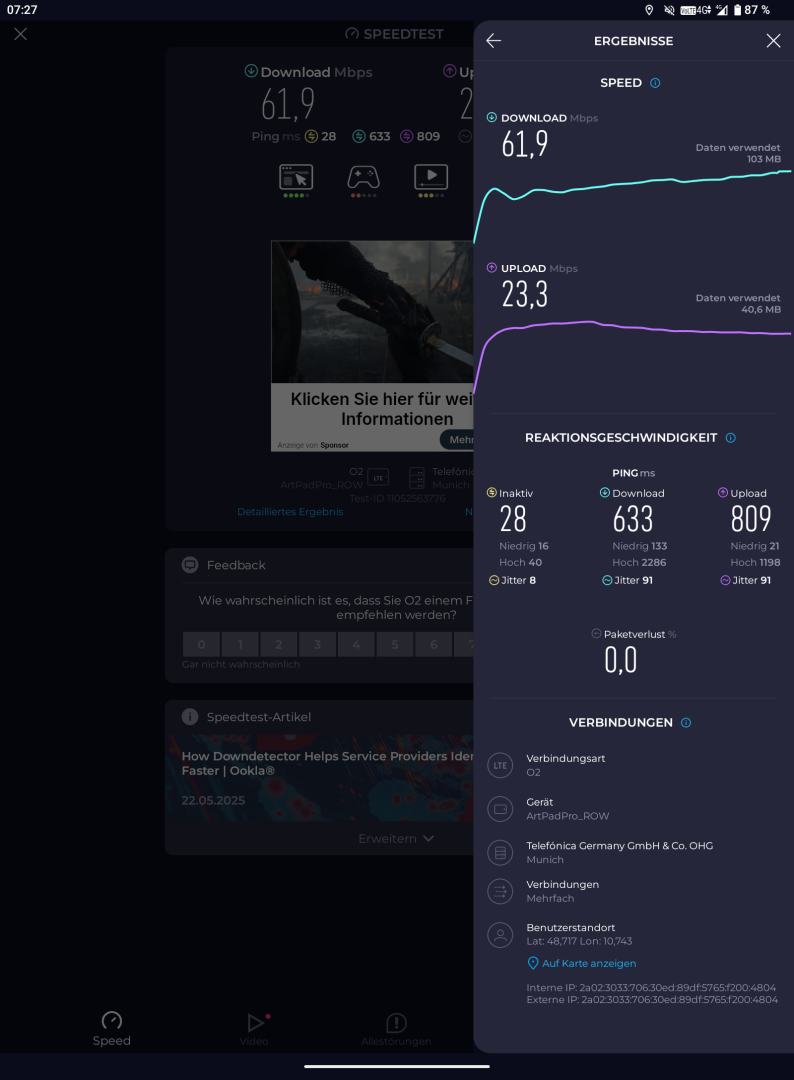Click the Jitter icon under Upload ping
Screen dimensions: 794x1080
click(x=725, y=580)
